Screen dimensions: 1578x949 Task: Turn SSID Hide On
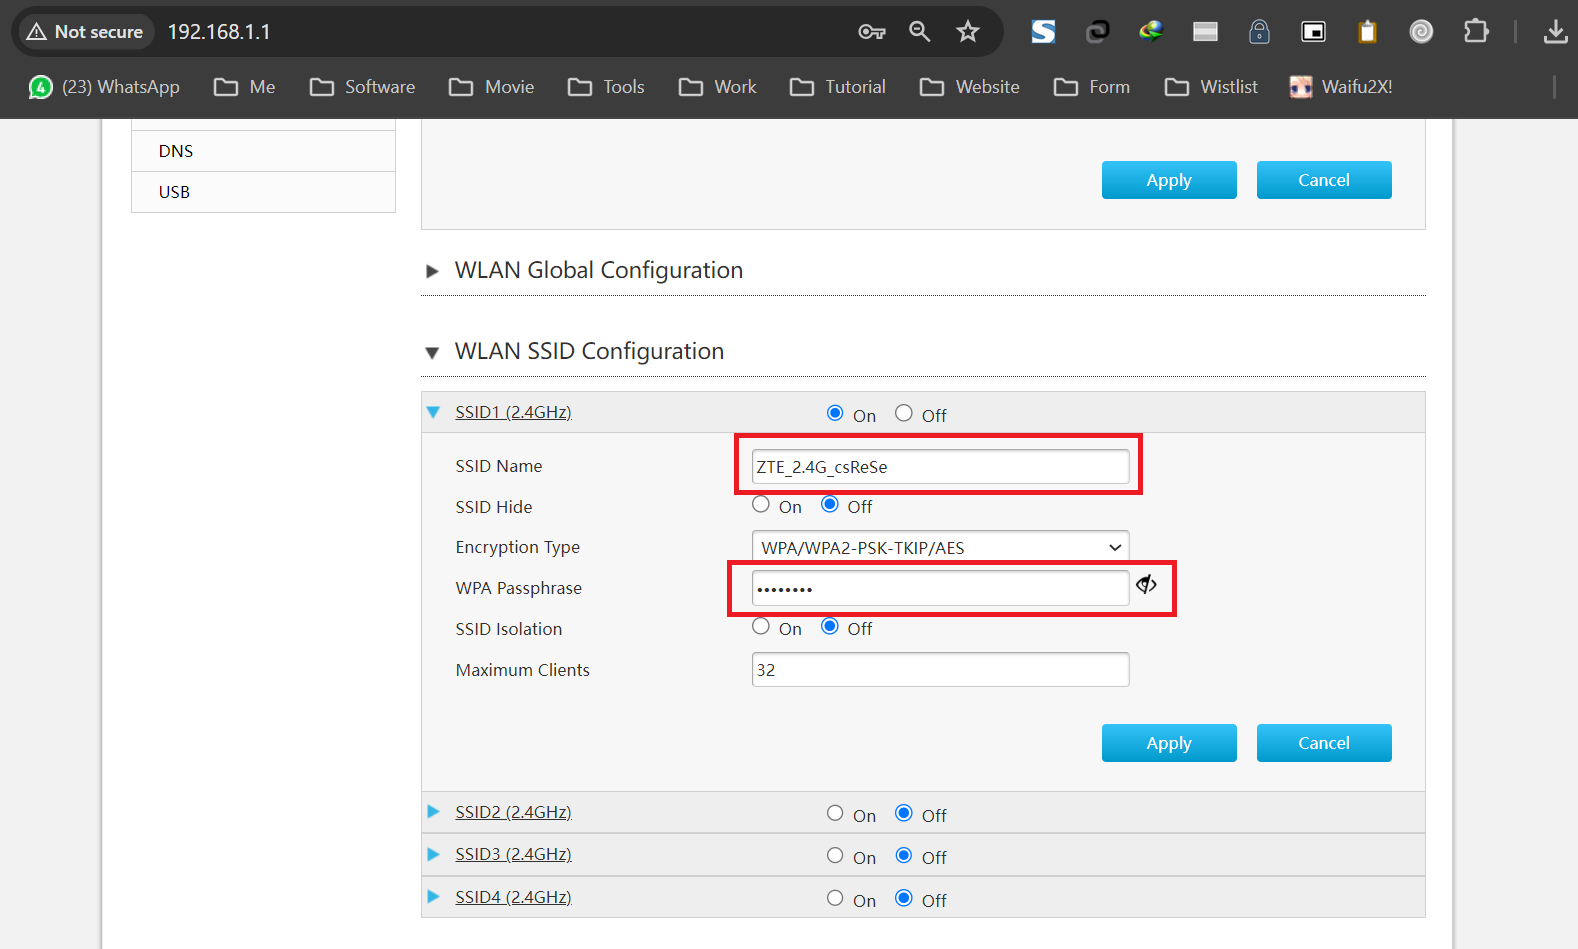tap(761, 504)
